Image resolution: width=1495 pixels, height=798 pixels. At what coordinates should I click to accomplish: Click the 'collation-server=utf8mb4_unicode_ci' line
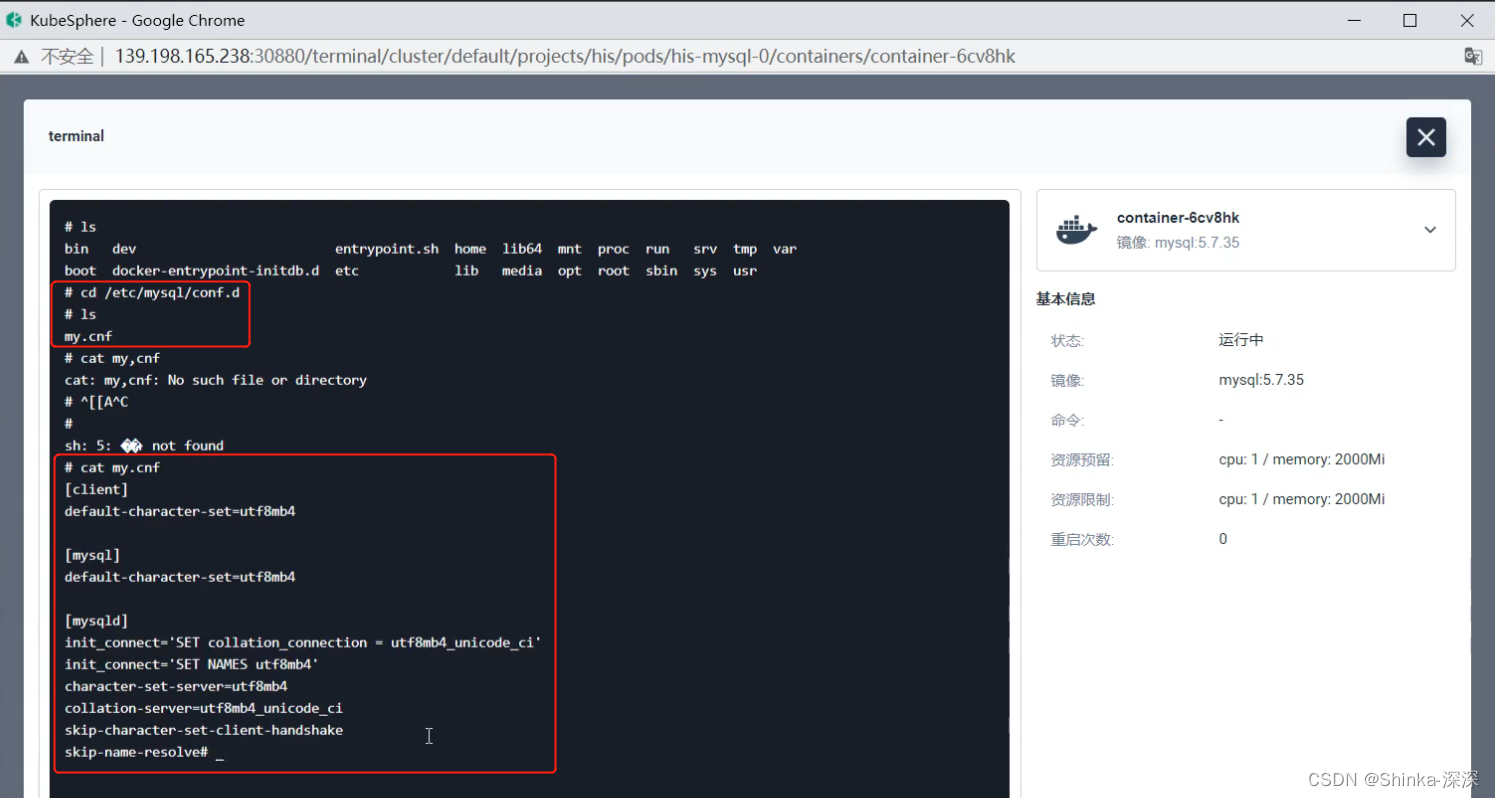[204, 709]
